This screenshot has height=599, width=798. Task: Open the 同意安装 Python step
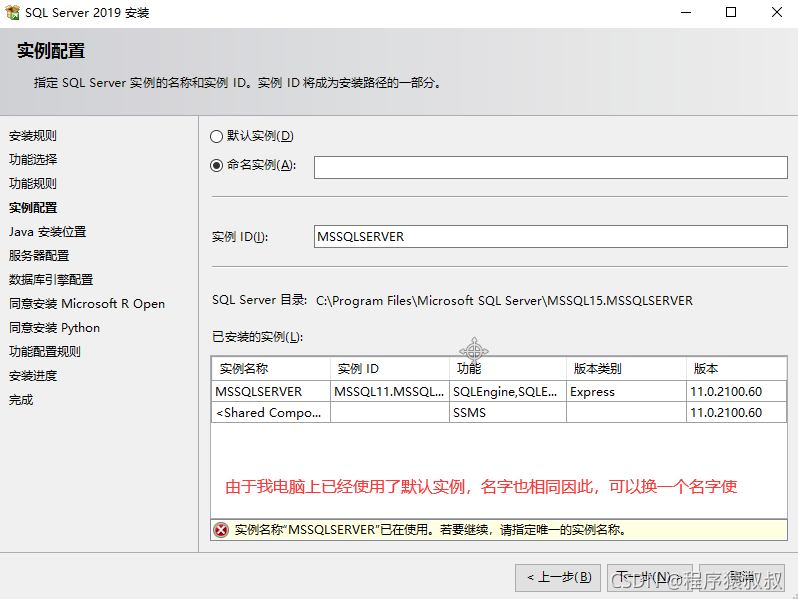(54, 328)
